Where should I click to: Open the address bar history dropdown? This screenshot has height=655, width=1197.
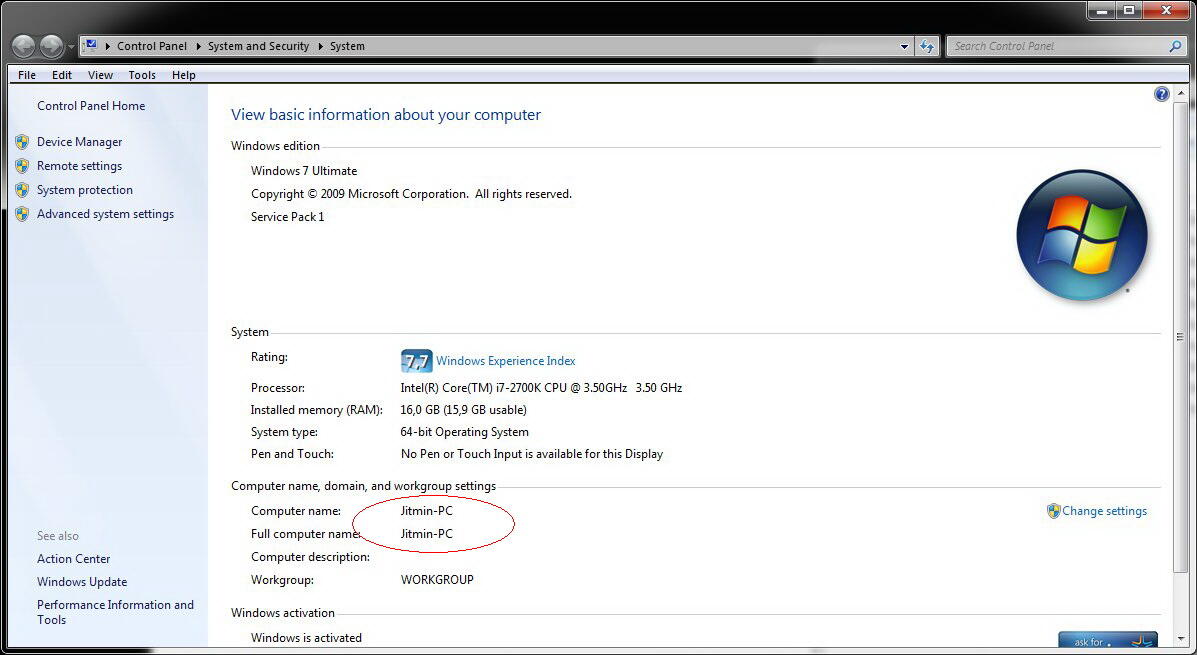coord(905,47)
